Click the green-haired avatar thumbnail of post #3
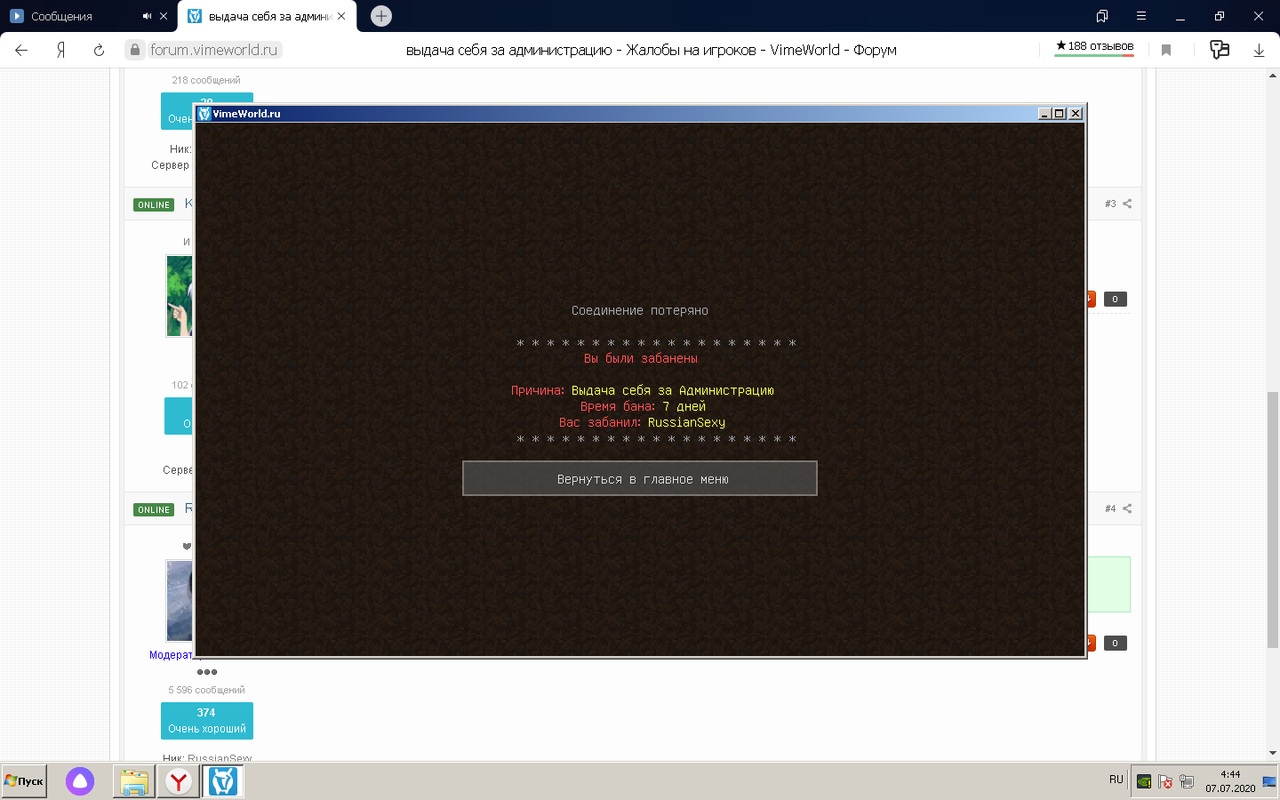Image resolution: width=1280 pixels, height=800 pixels. click(x=179, y=296)
